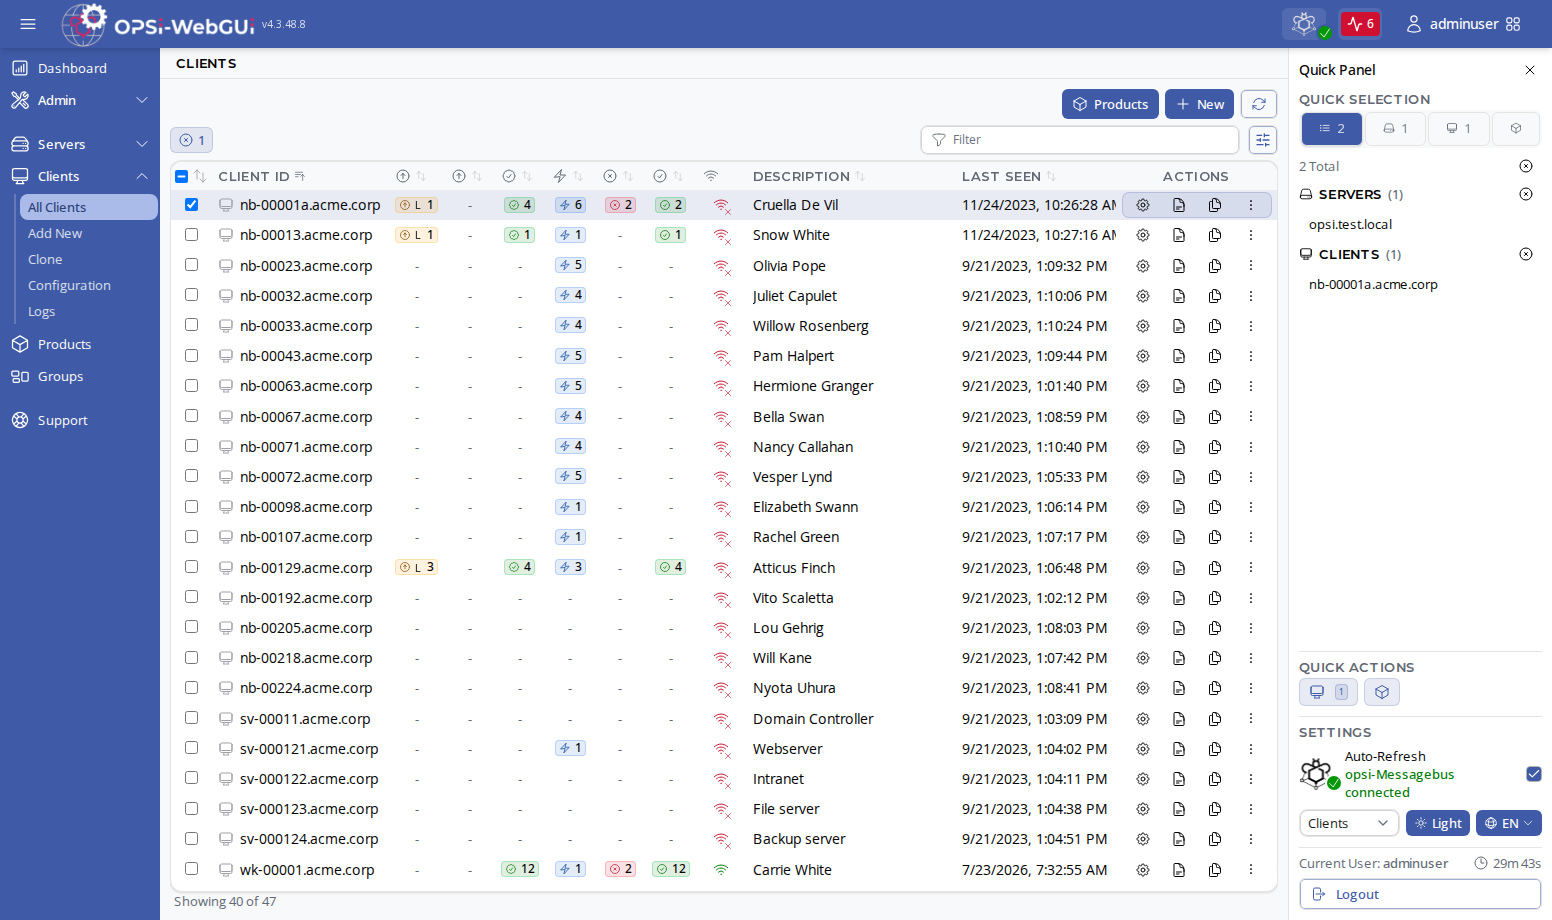This screenshot has width=1552, height=920.
Task: Clone client sv-00011.acme.corp using copy icon
Action: (x=1215, y=719)
